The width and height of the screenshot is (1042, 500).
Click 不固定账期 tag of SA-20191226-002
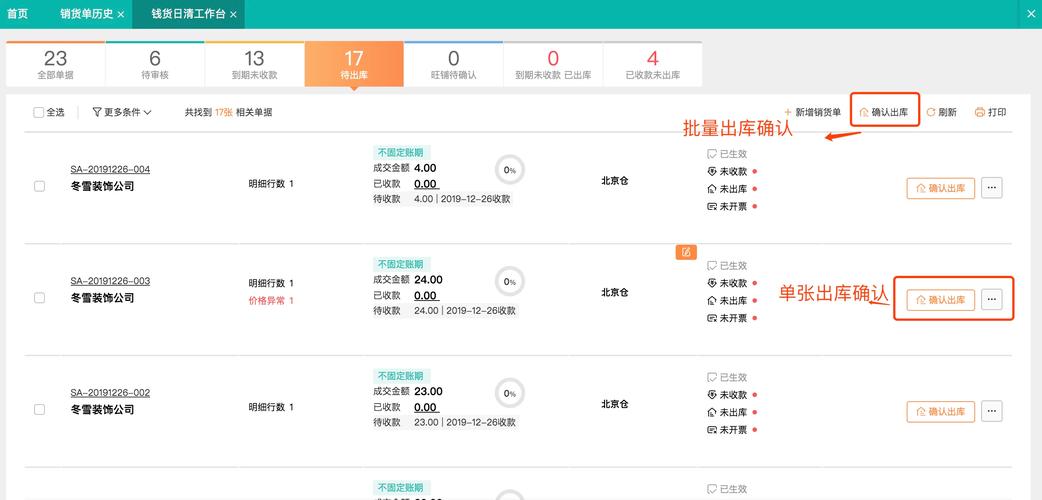(401, 376)
